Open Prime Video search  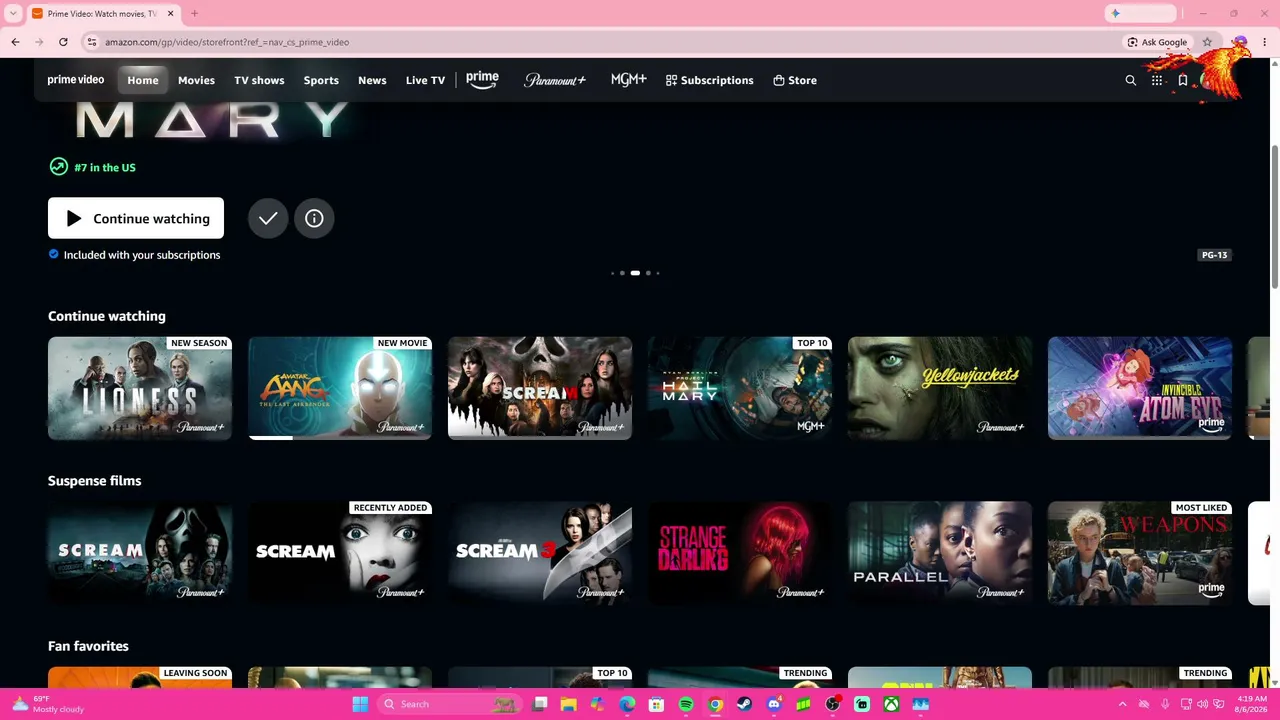(x=1131, y=80)
